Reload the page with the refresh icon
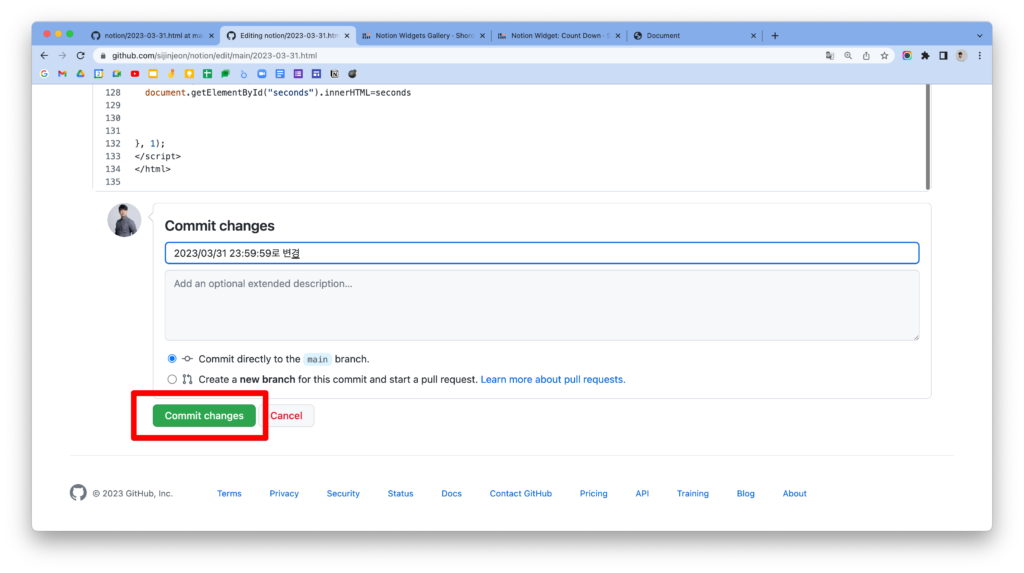This screenshot has height=573, width=1024. pyautogui.click(x=81, y=56)
